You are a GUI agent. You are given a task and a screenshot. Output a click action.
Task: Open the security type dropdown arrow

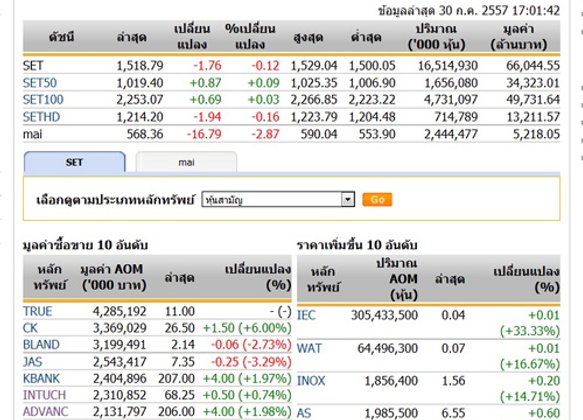[348, 200]
